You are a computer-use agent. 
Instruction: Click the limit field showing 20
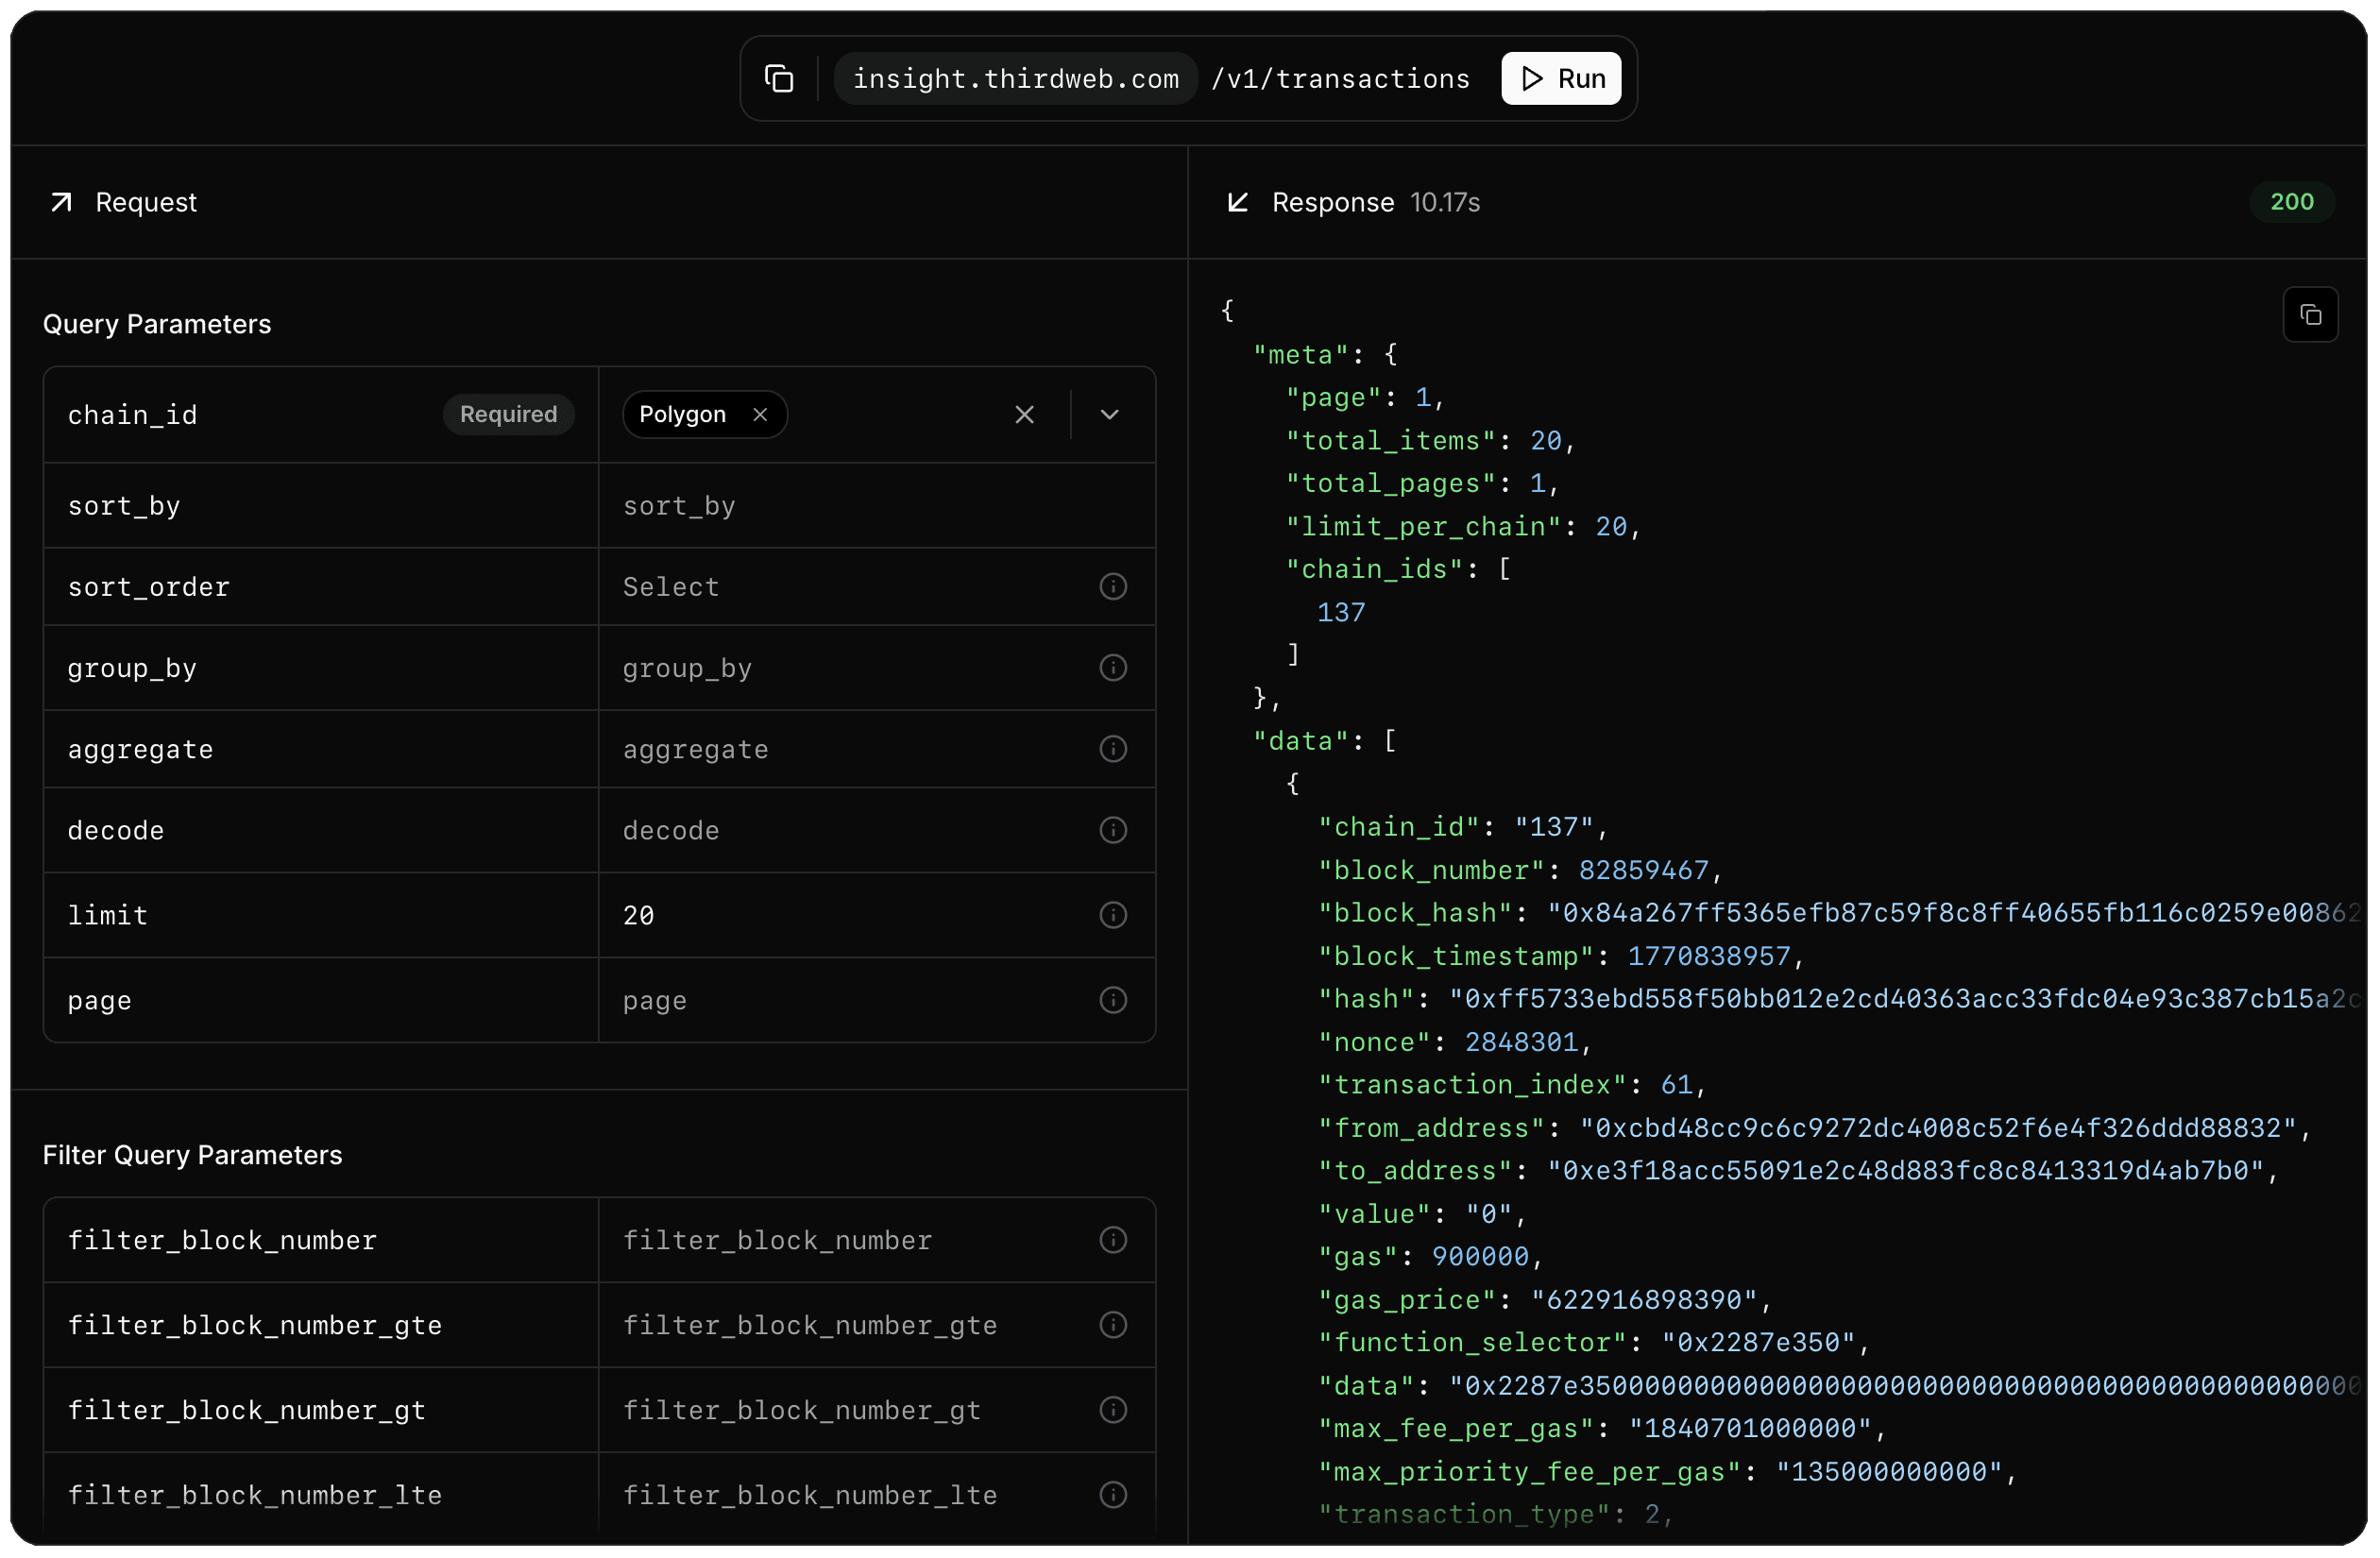pyautogui.click(x=850, y=915)
